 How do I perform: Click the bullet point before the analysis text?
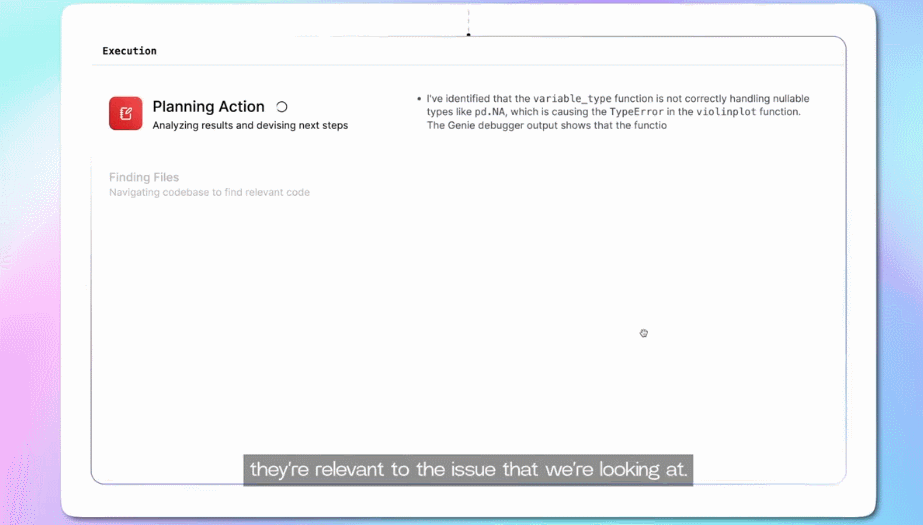pos(418,99)
